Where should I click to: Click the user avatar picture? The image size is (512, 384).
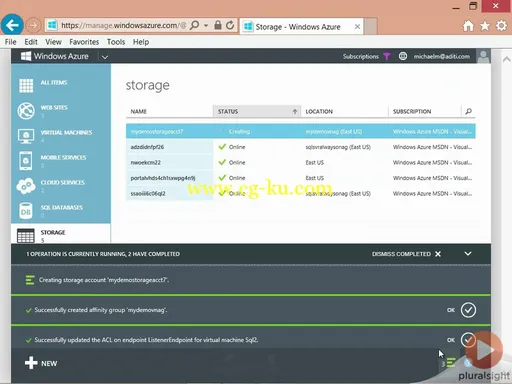tap(483, 56)
